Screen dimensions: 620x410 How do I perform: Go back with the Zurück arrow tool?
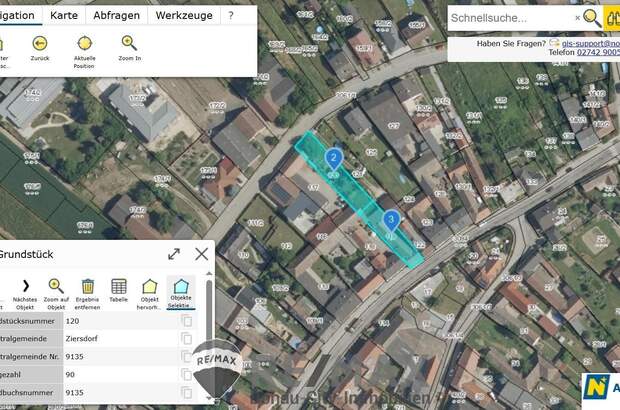coord(40,48)
